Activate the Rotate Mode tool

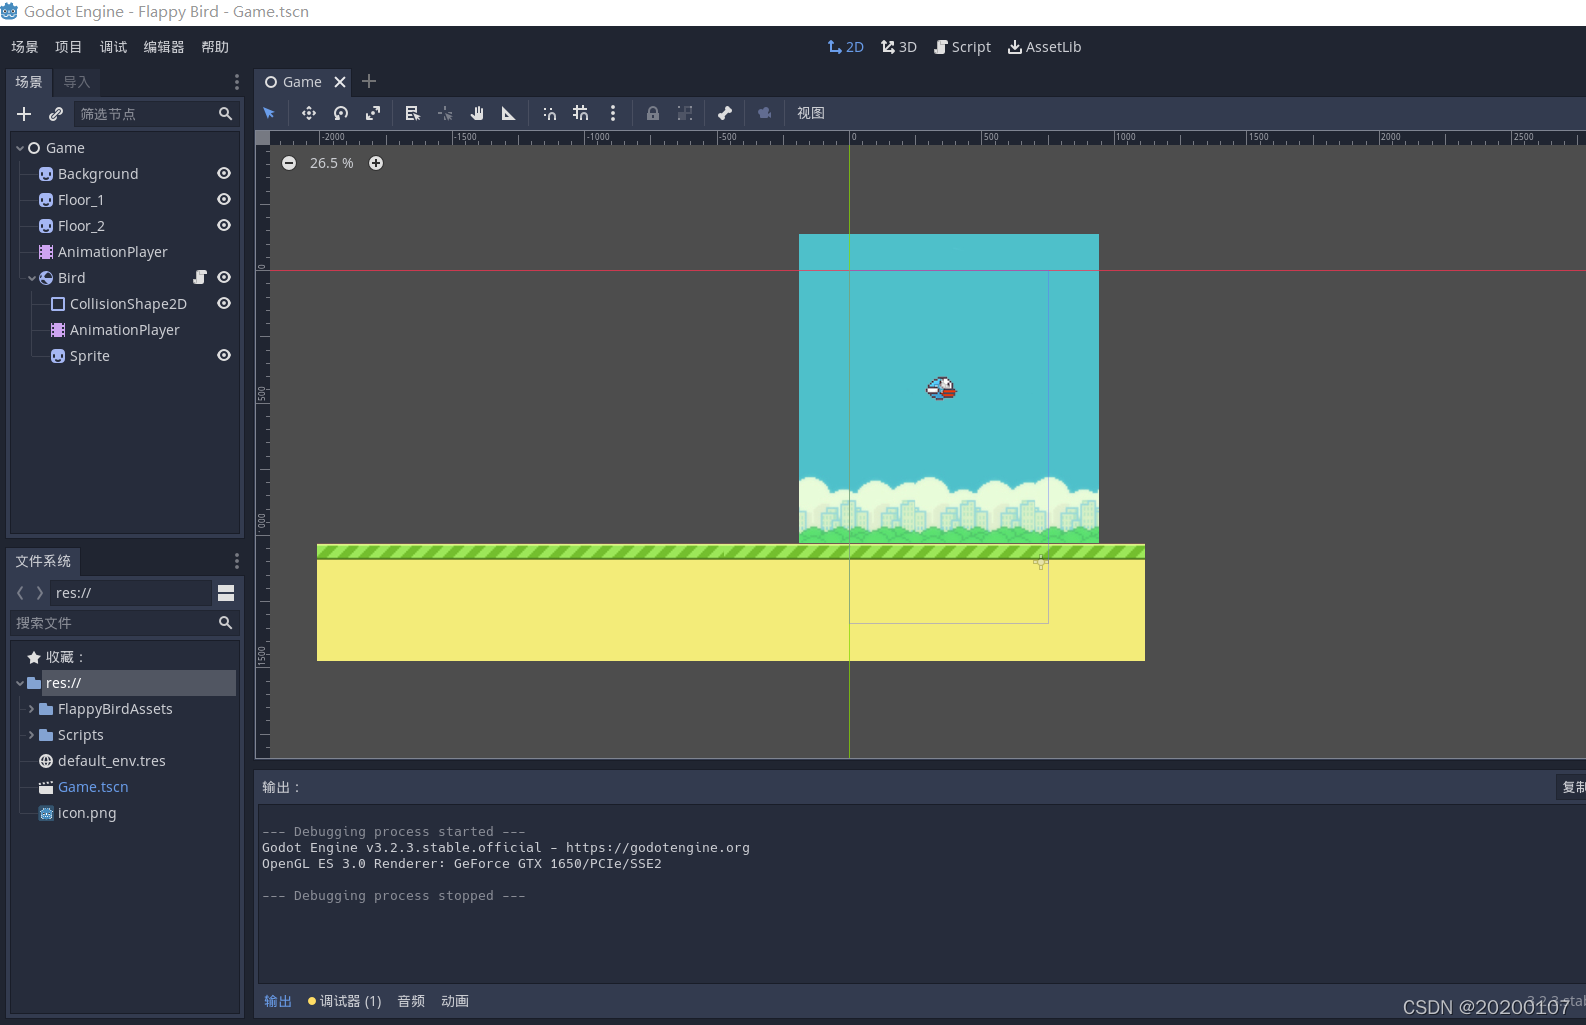coord(341,113)
